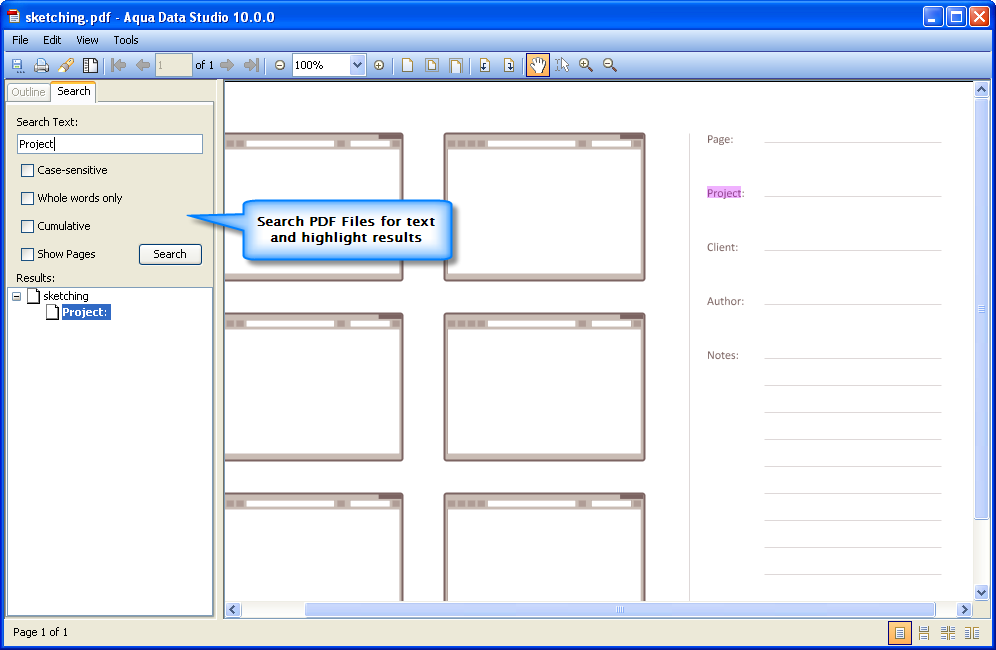Select the Hand pan tool
The height and width of the screenshot is (650, 996).
[537, 65]
